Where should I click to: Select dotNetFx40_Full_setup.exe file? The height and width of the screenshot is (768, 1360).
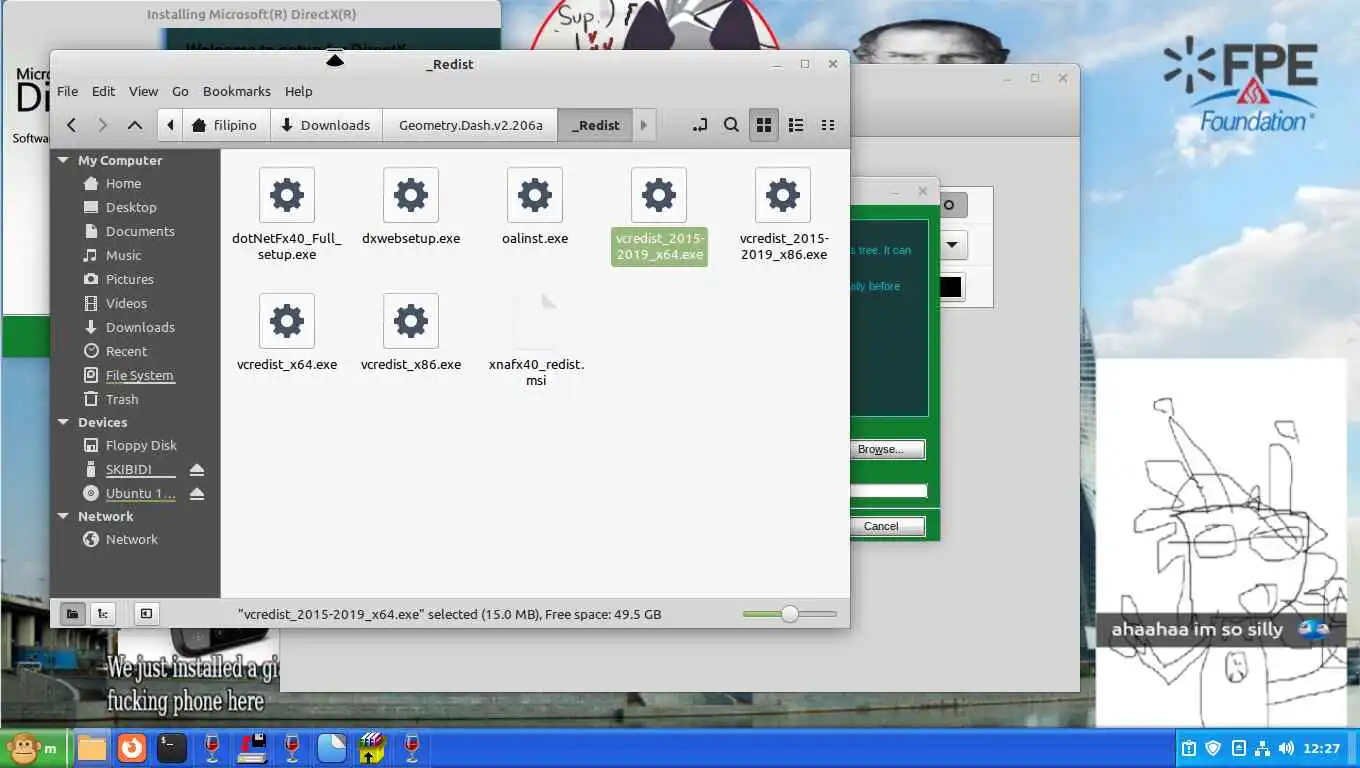[x=287, y=215]
